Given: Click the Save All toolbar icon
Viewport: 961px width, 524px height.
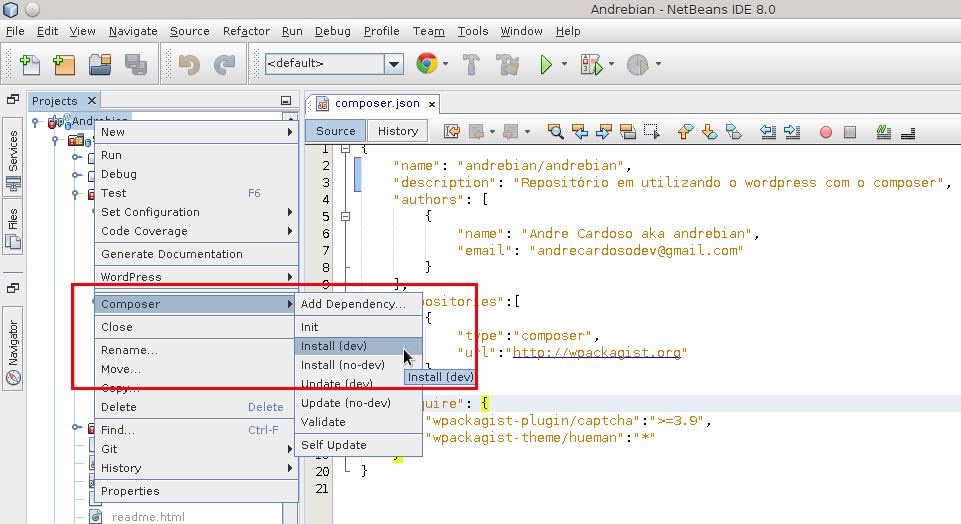Looking at the screenshot, I should pos(135,64).
